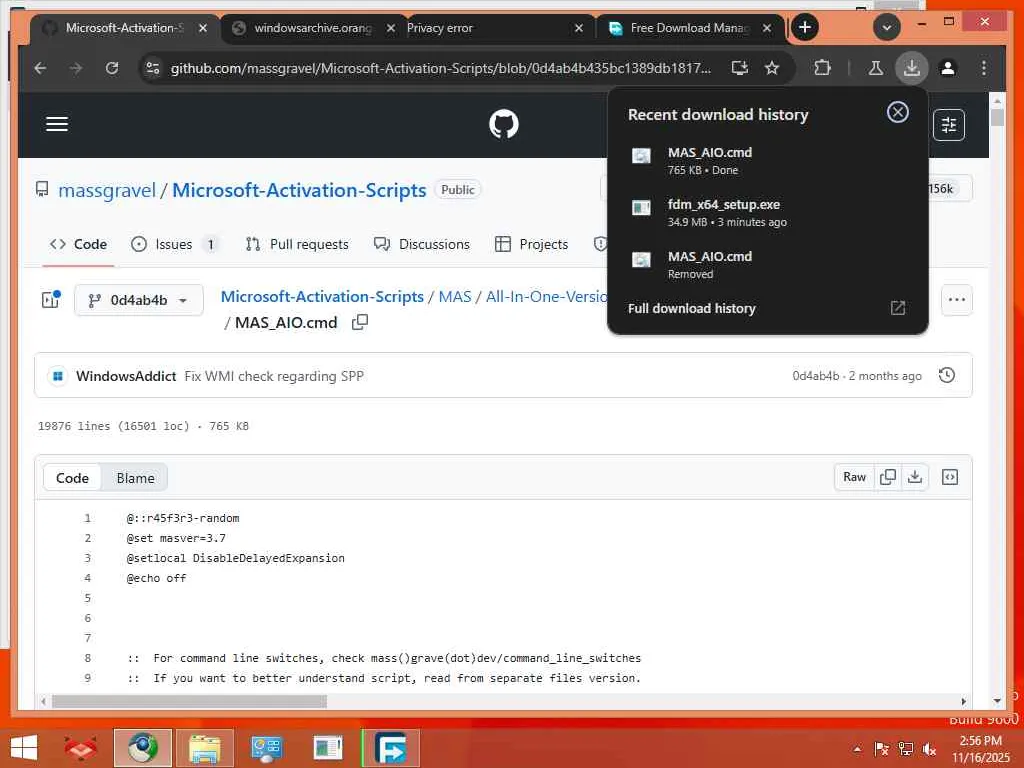Toggle the browser downloads toolbar button
The image size is (1024, 768).
(x=912, y=68)
